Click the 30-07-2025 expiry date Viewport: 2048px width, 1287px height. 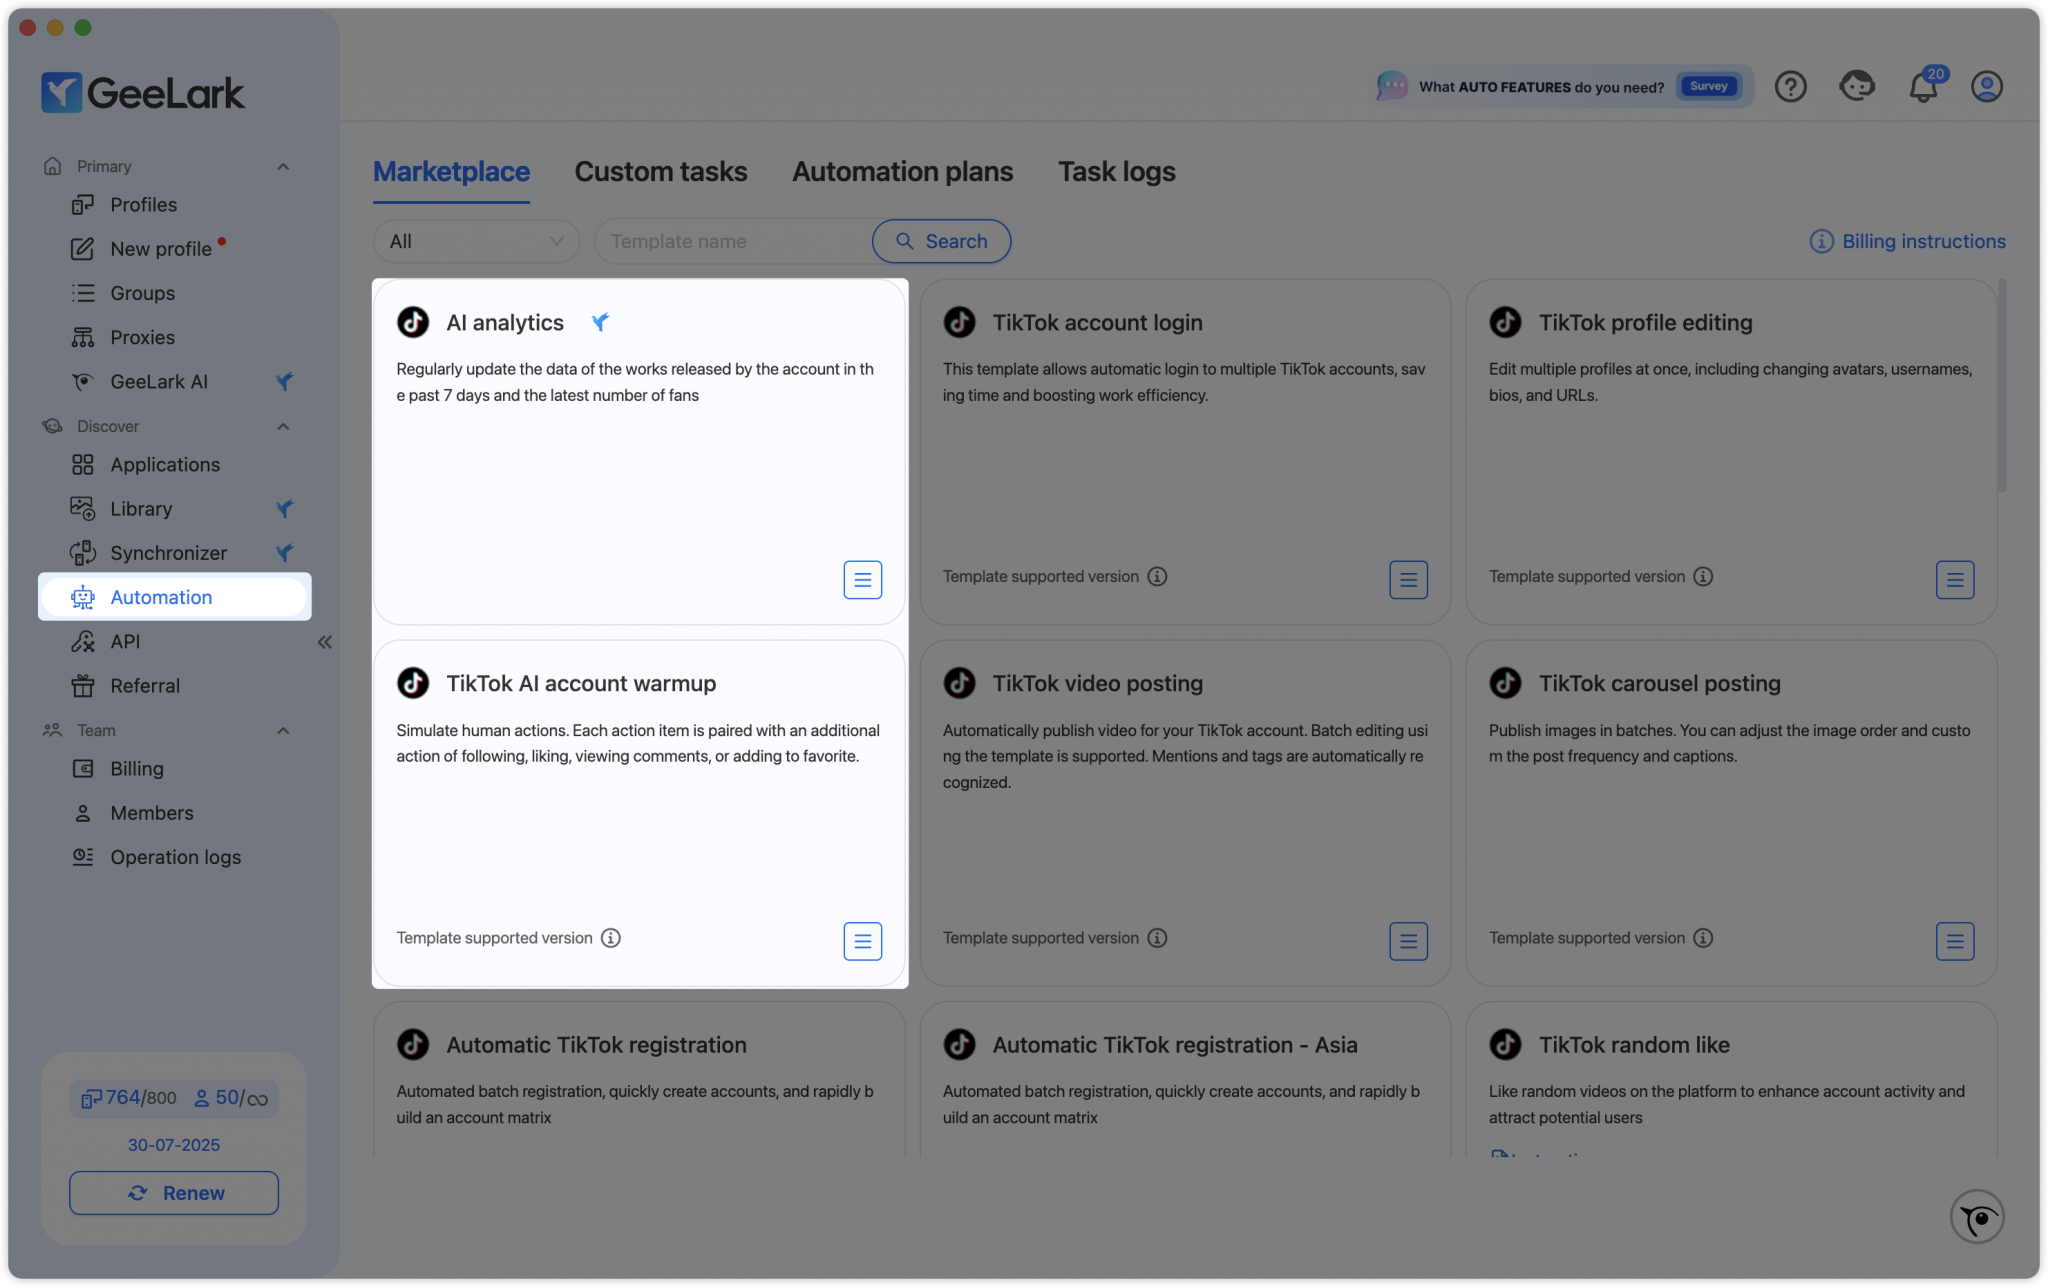coord(174,1145)
